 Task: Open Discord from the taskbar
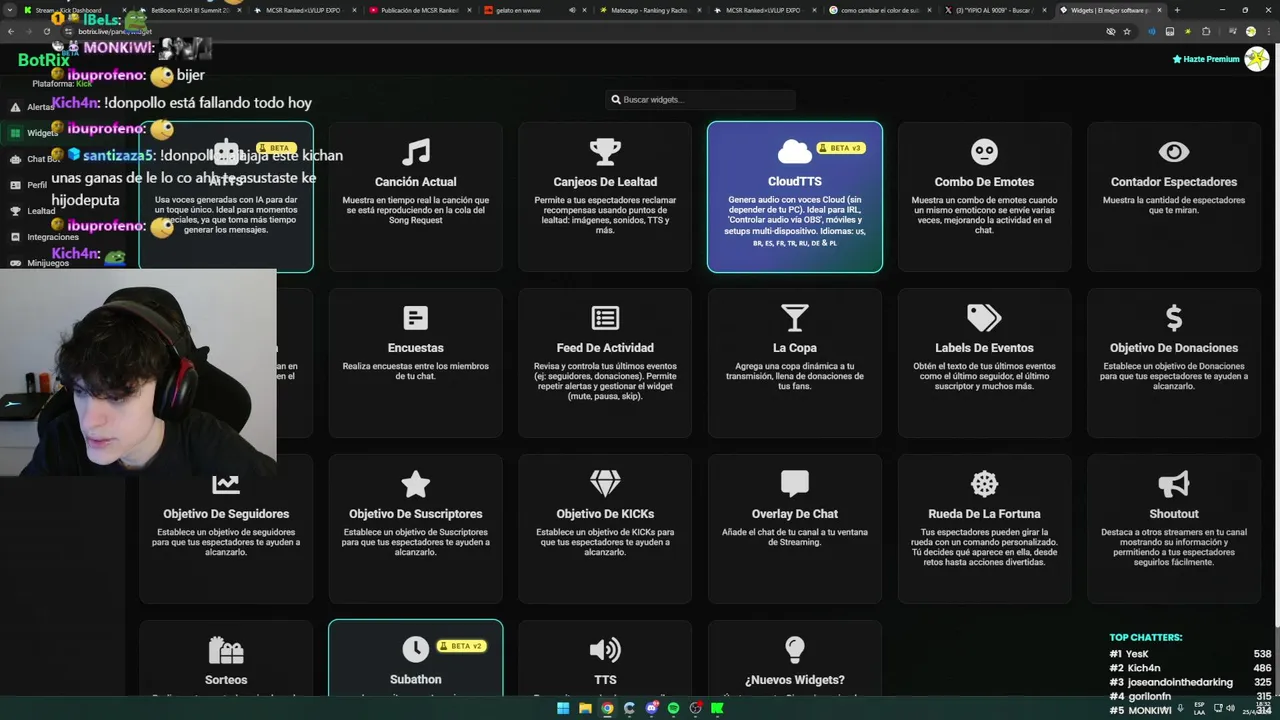(x=651, y=708)
